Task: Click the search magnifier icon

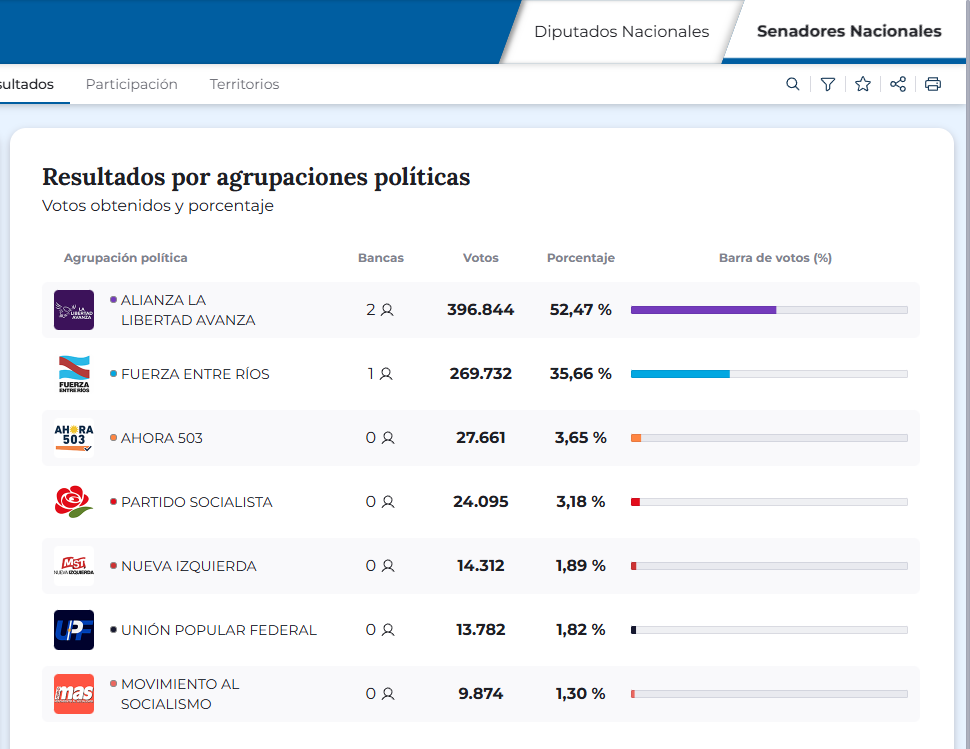Action: point(792,84)
